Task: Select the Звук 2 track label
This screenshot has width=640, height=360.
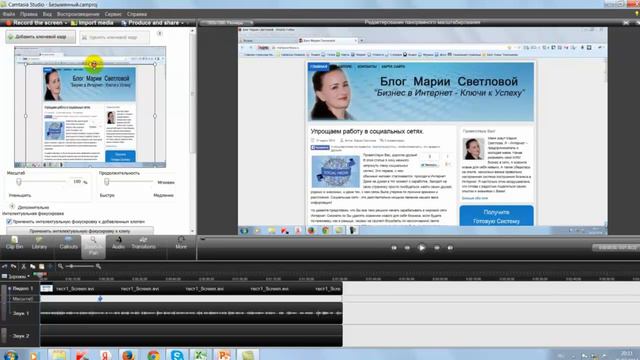Action: [21, 336]
